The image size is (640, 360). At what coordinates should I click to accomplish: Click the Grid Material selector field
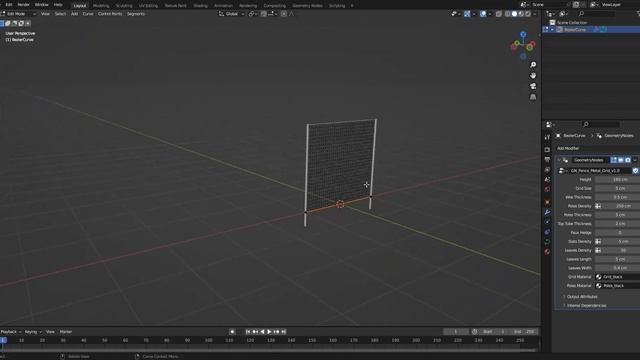(617, 277)
